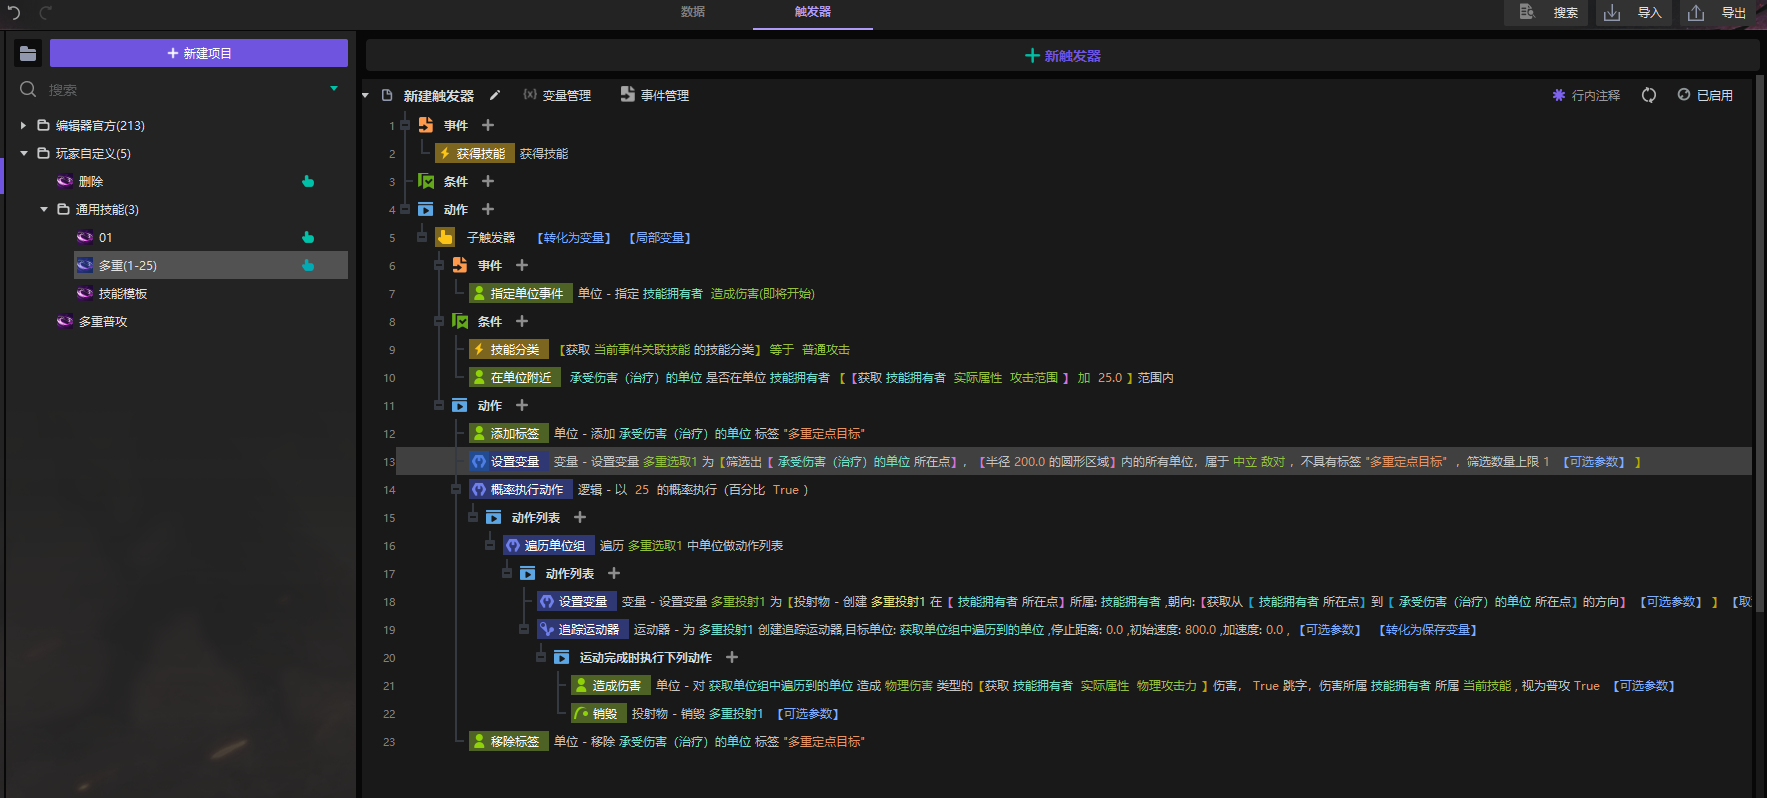1767x798 pixels.
Task: Collapse the sub-trigger 条件 node on line 8
Action: pyautogui.click(x=439, y=321)
